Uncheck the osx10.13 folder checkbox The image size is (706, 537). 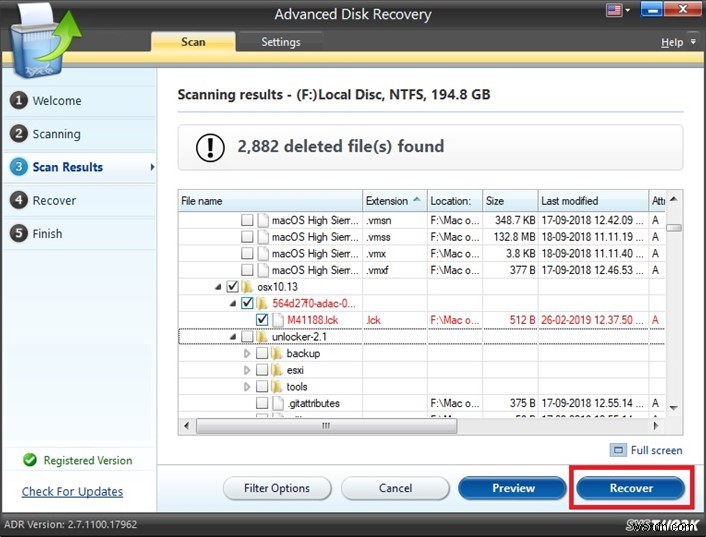click(x=233, y=286)
